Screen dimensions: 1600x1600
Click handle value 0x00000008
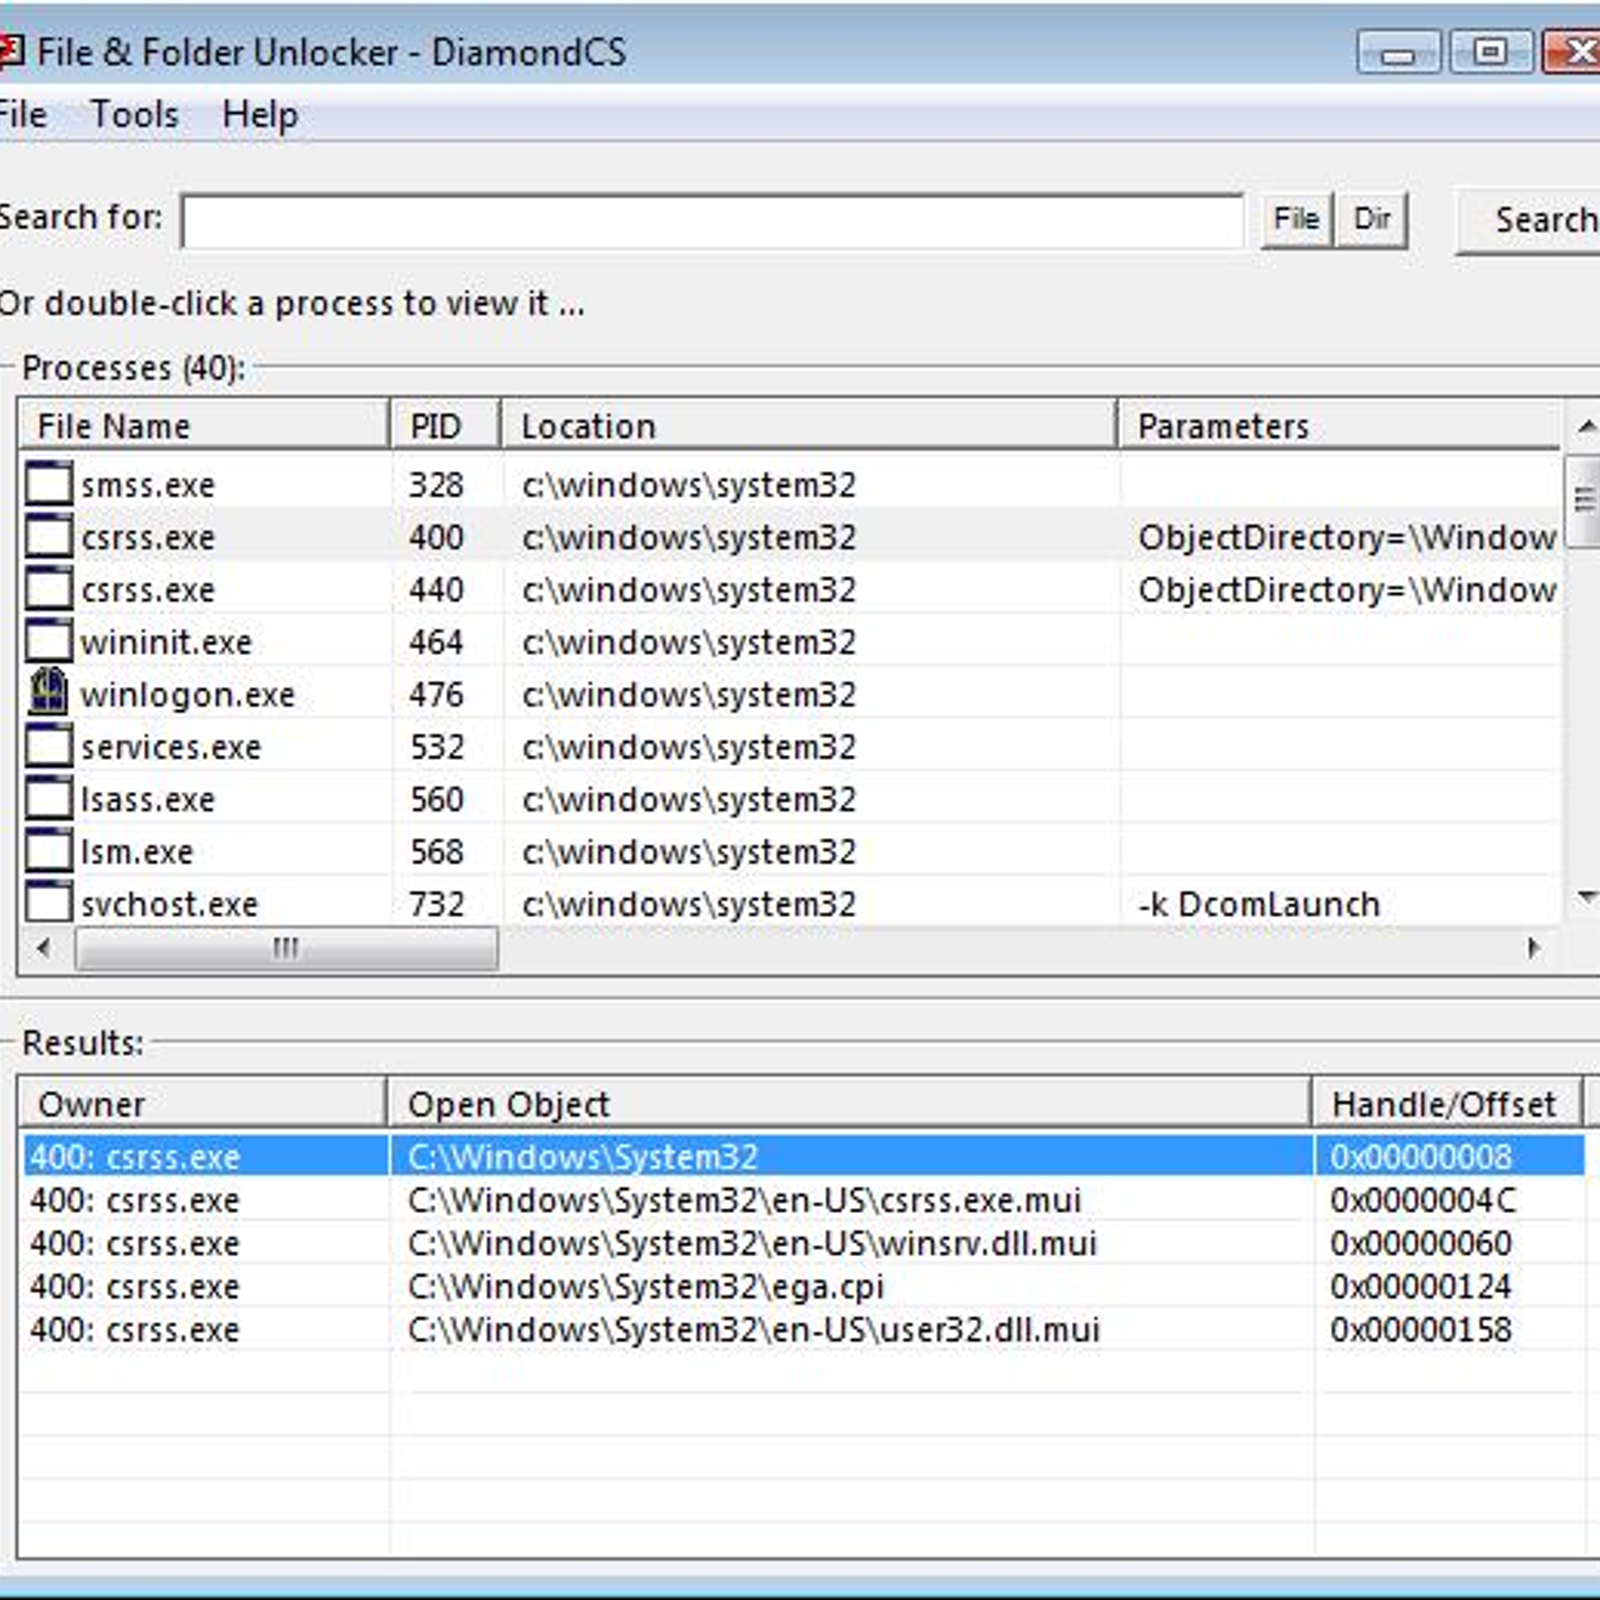pos(1421,1157)
